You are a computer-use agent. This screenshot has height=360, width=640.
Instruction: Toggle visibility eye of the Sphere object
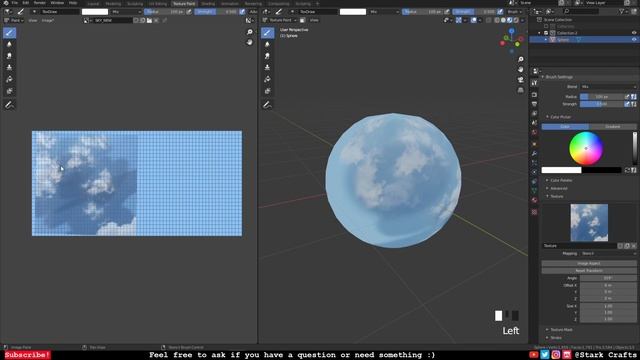click(x=634, y=40)
